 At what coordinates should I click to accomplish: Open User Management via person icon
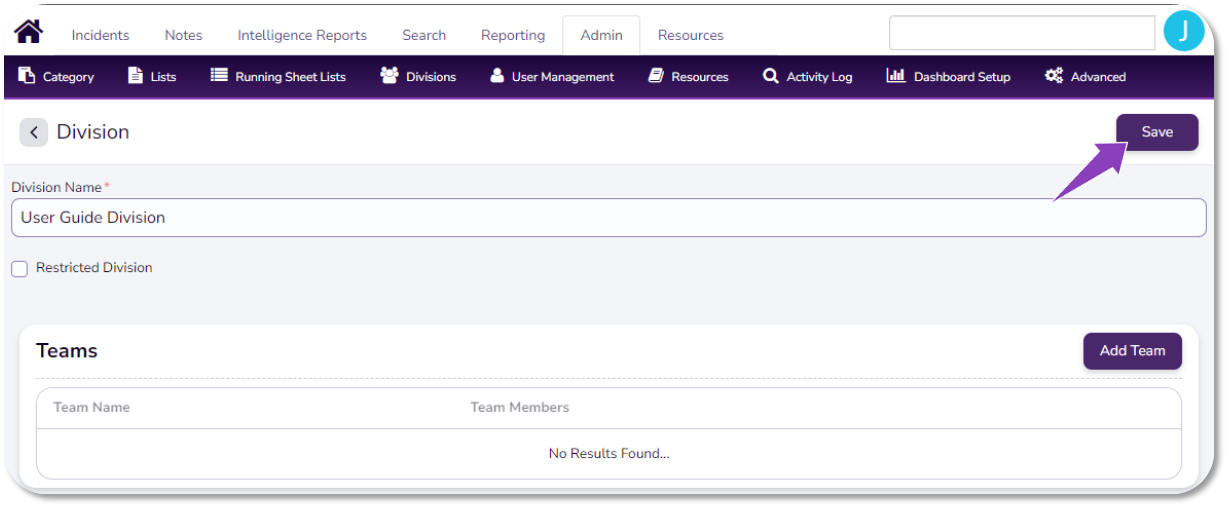pyautogui.click(x=497, y=76)
